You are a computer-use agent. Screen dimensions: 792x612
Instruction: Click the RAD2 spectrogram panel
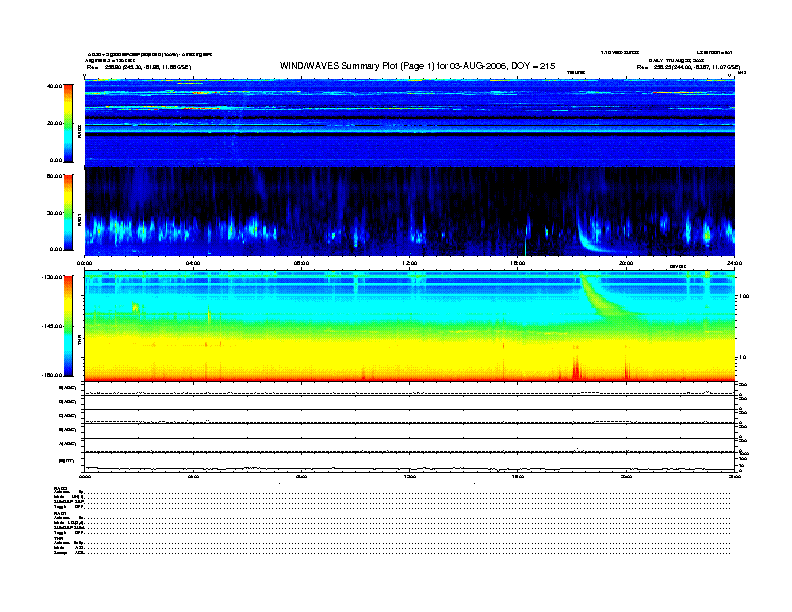coord(410,123)
